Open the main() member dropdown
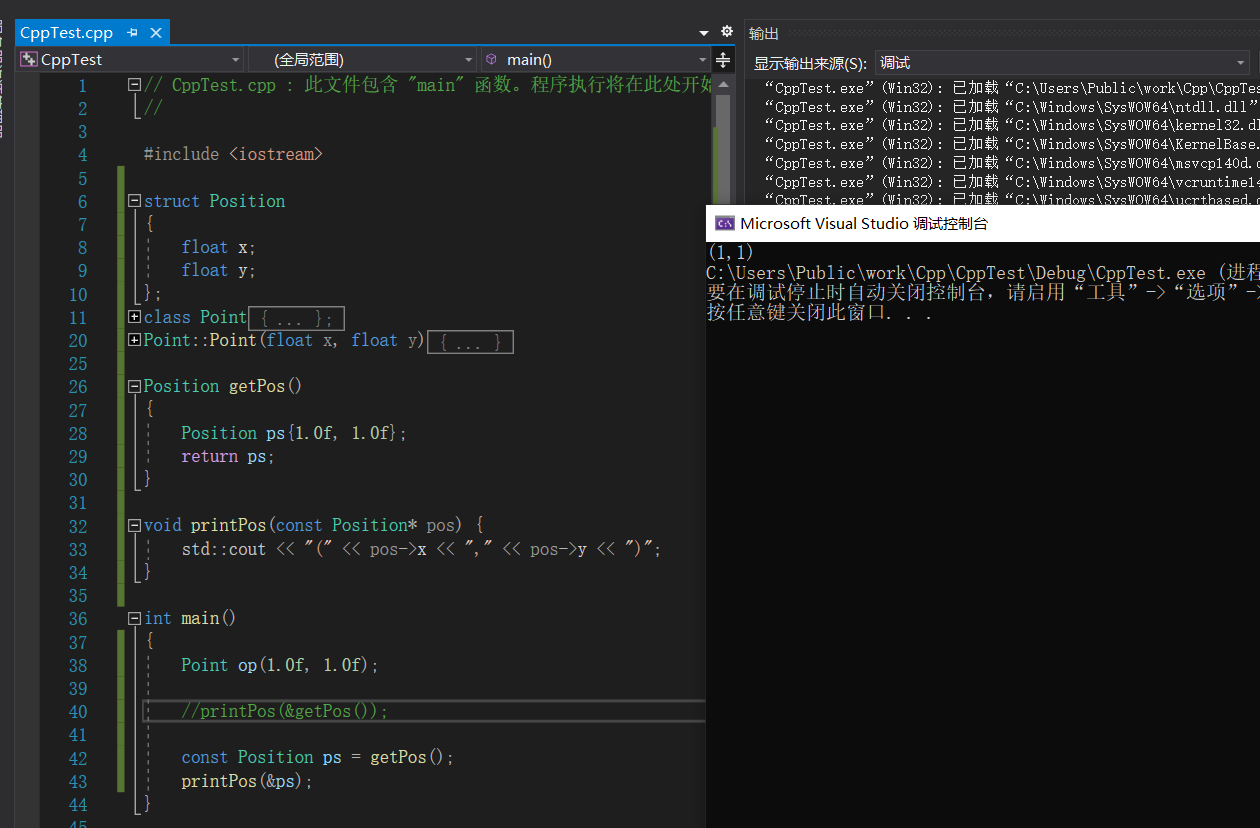The image size is (1260, 828). point(702,60)
